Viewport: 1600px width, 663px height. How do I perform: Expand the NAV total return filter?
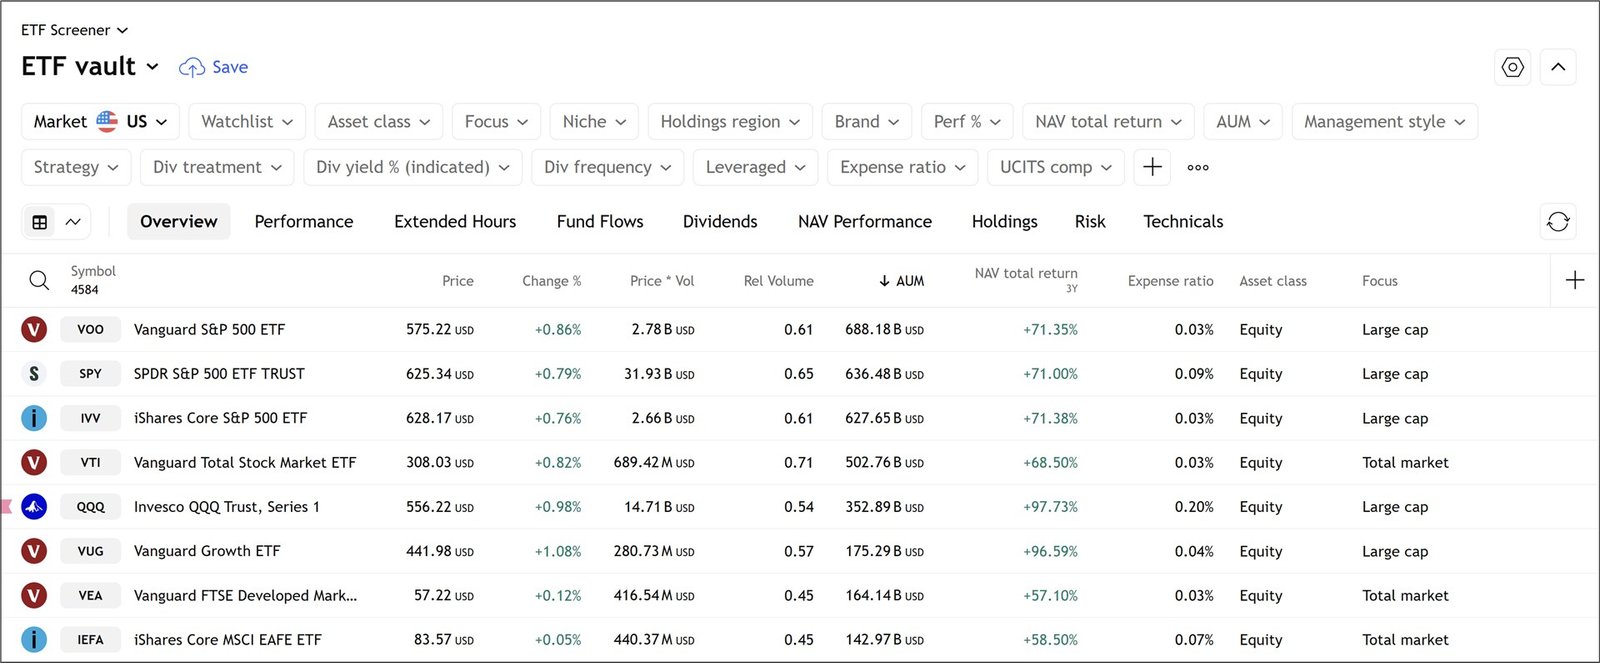point(1108,121)
